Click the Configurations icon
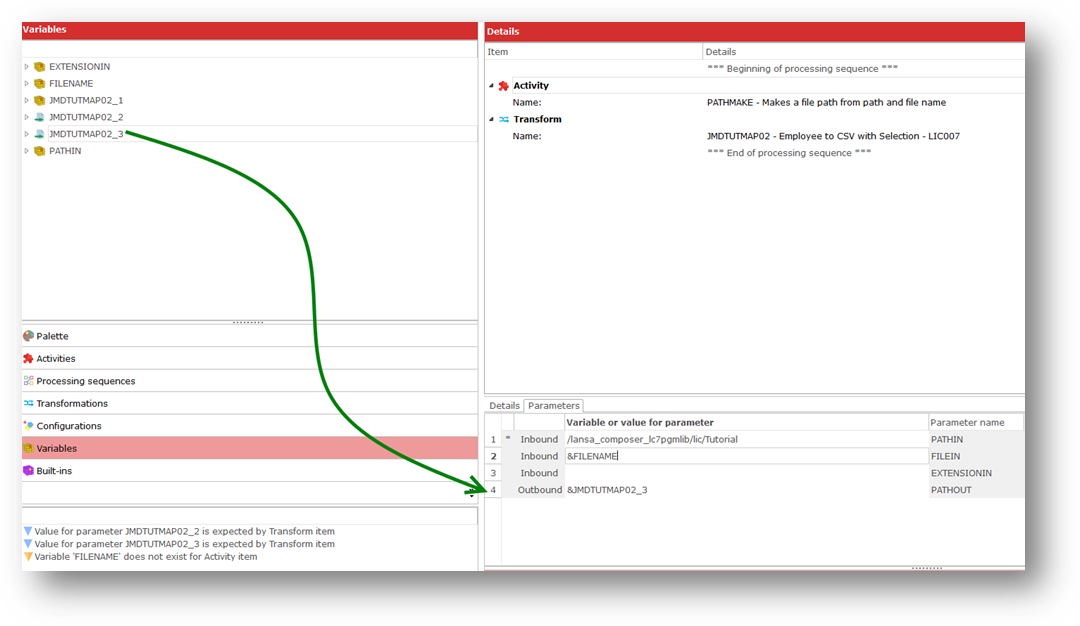This screenshot has height=626, width=1080. point(28,426)
